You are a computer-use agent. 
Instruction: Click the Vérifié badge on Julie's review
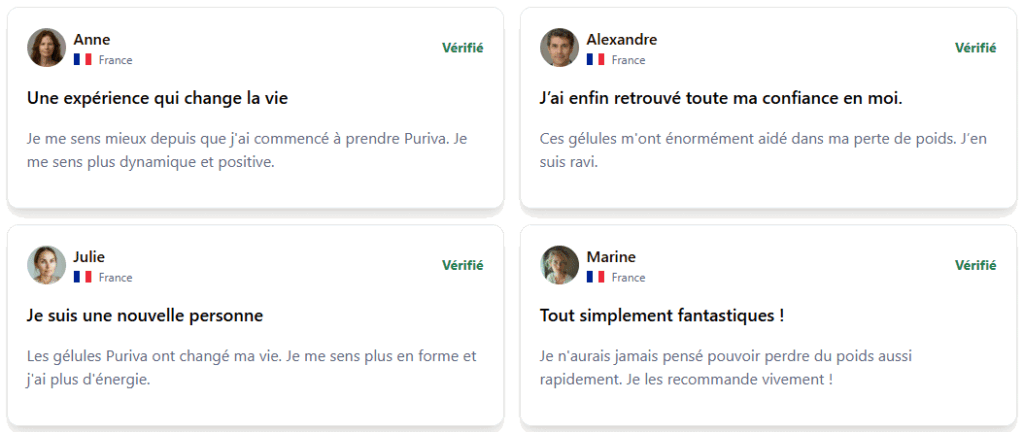[x=462, y=265]
